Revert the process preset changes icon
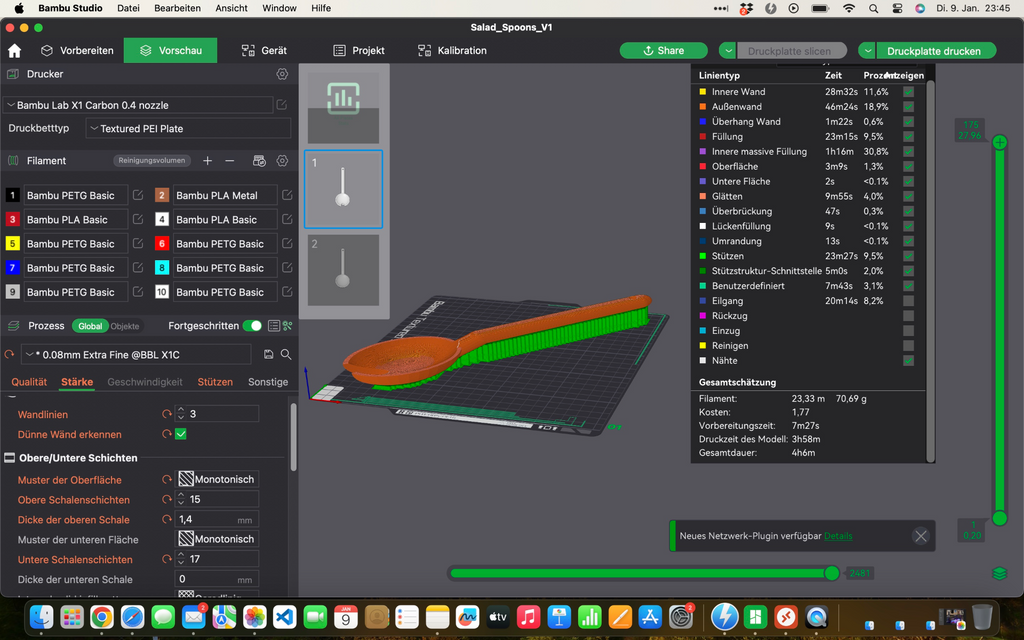Viewport: 1024px width, 640px height. [x=9, y=354]
